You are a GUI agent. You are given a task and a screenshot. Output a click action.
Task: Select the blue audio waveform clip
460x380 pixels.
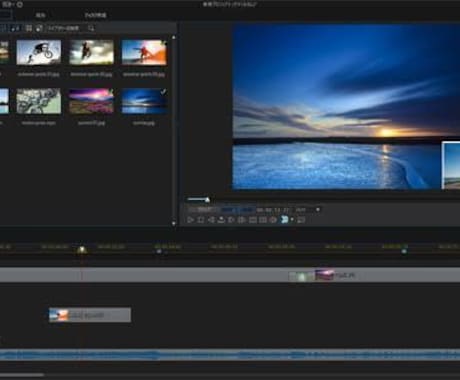[x=230, y=355]
